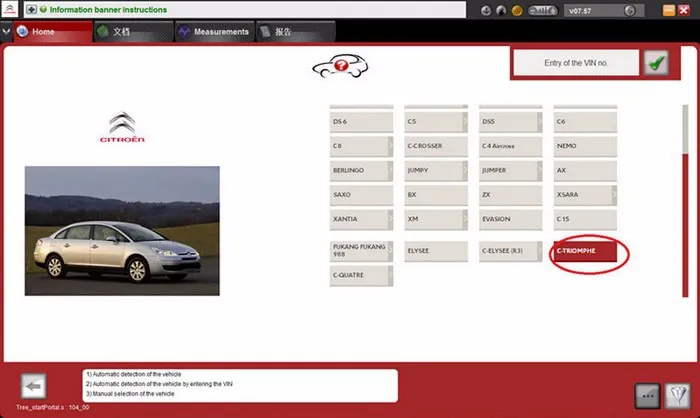This screenshot has height=418, width=700.
Task: Click the ellipsis more options button
Action: pos(647,396)
